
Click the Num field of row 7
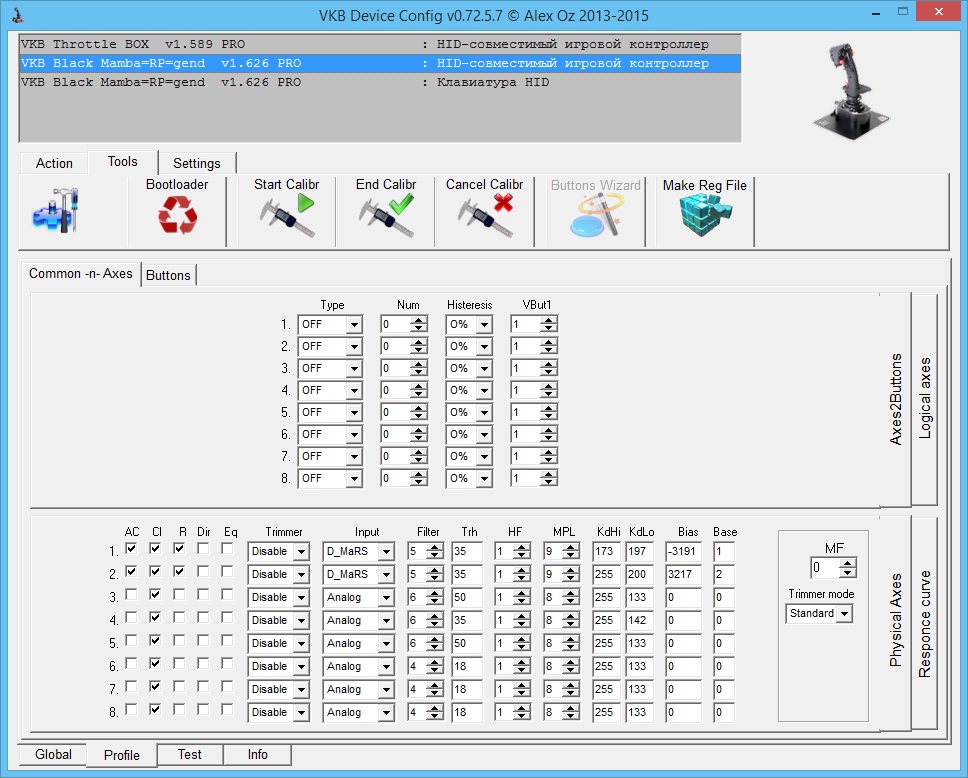[x=396, y=456]
